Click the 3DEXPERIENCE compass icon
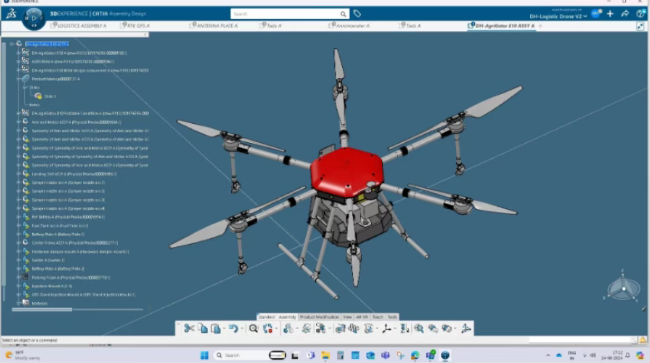The width and height of the screenshot is (650, 363). pos(34,19)
